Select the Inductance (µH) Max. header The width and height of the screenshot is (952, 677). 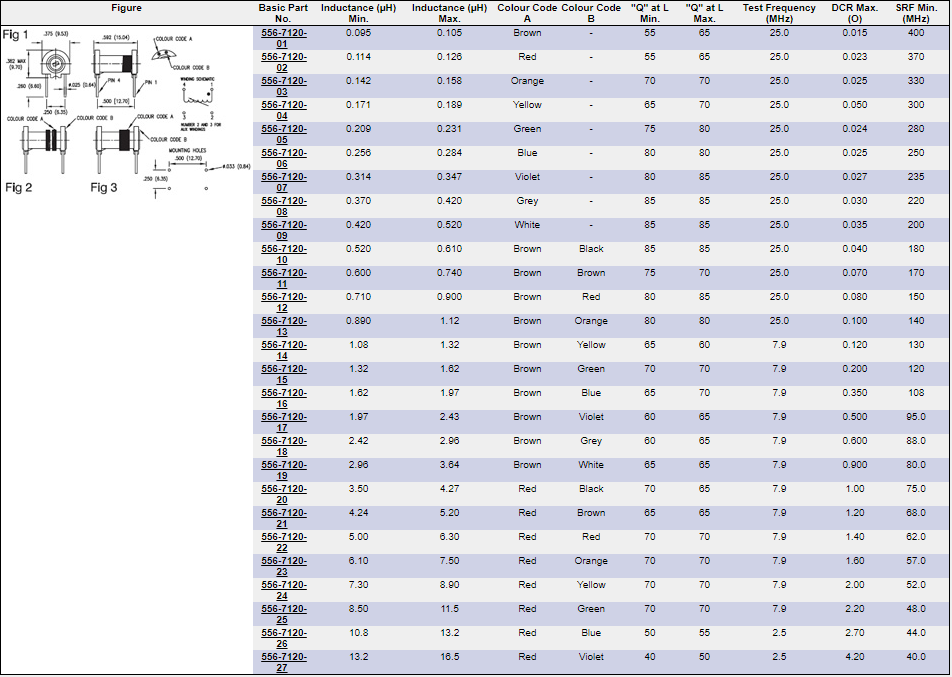click(450, 13)
